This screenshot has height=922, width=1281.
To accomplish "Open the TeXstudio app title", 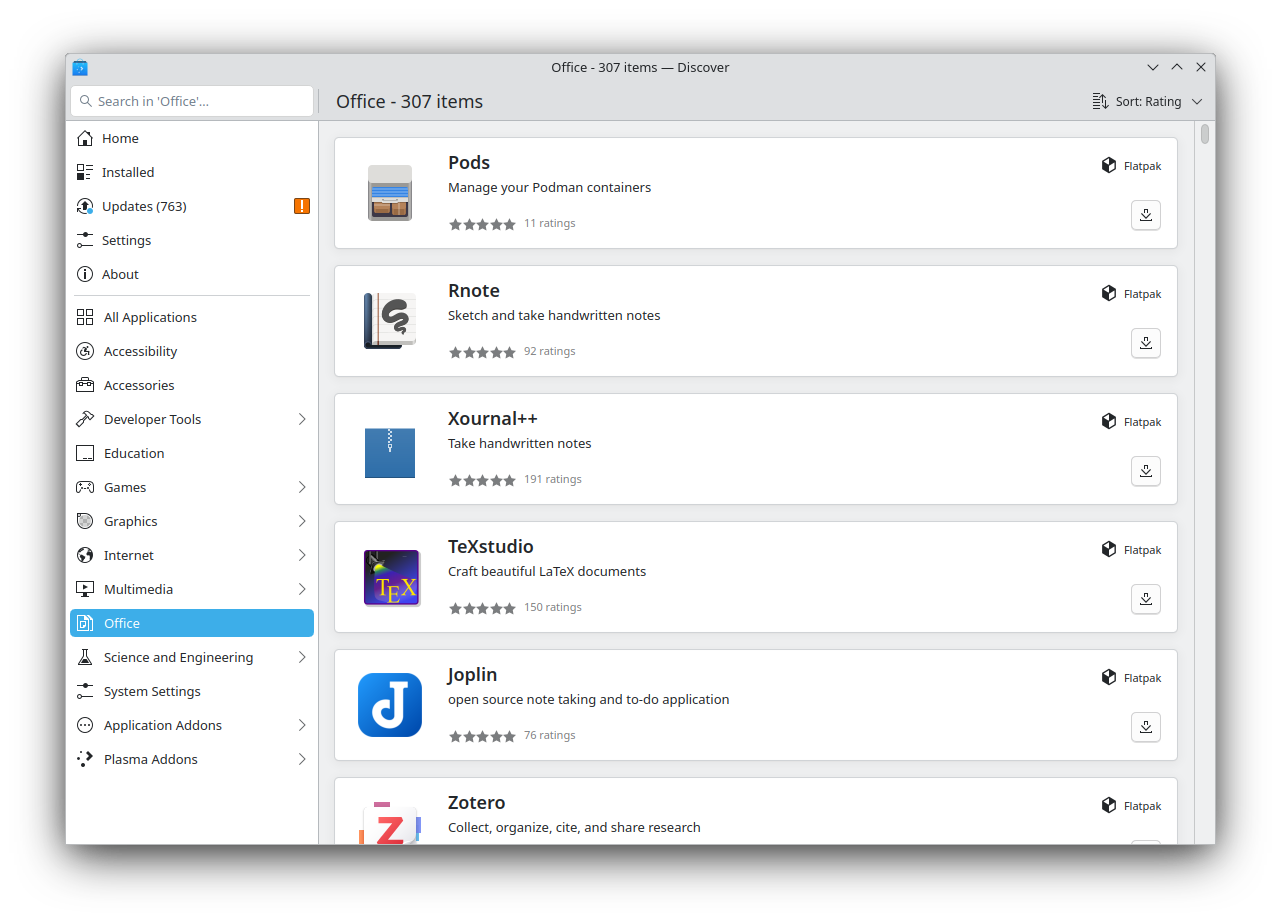I will click(x=491, y=547).
